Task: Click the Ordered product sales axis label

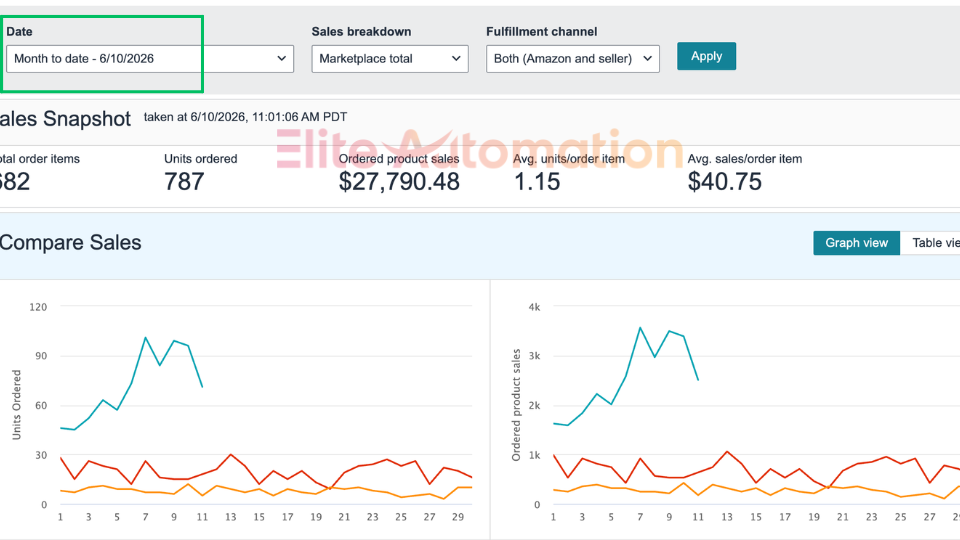Action: 516,405
